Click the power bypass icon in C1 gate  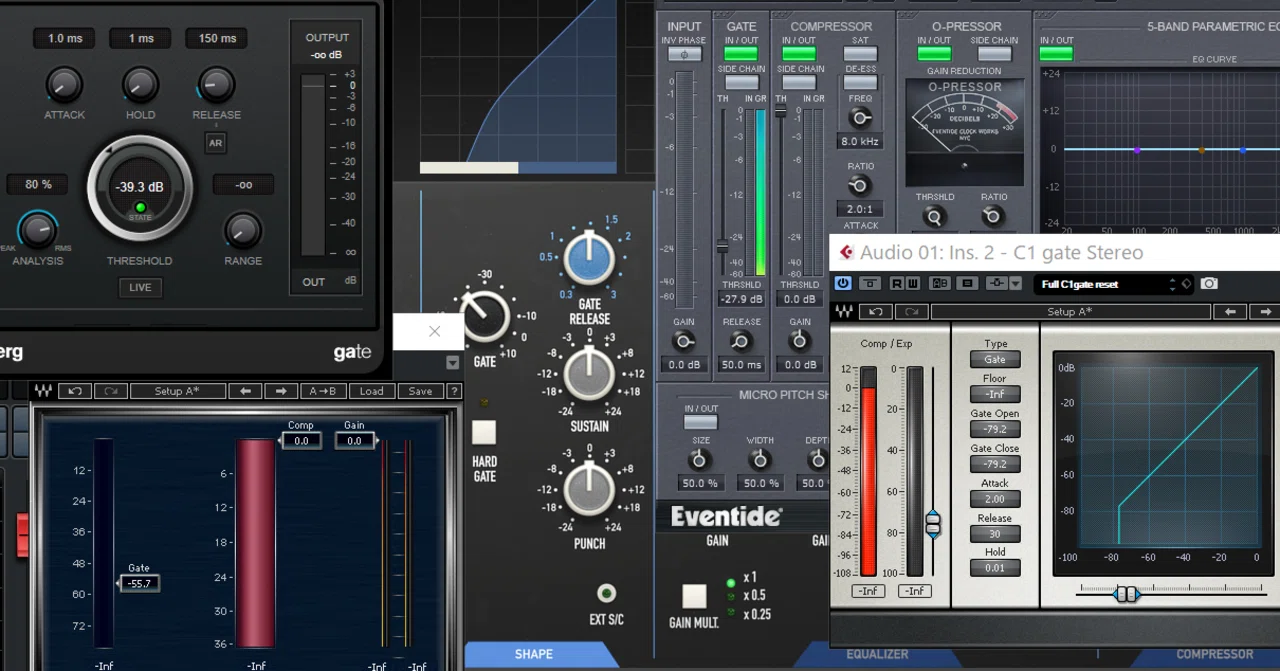(843, 284)
